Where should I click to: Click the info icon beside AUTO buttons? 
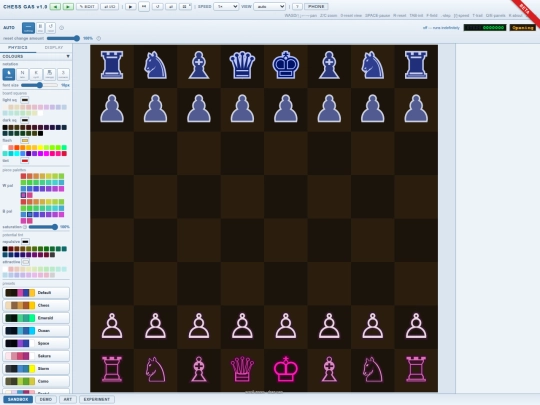(62, 28)
